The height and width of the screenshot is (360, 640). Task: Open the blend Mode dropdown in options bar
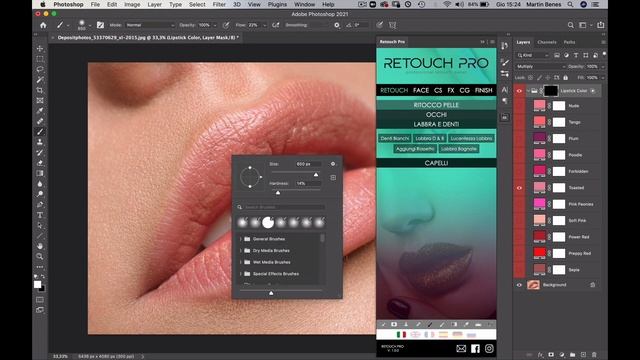point(150,25)
